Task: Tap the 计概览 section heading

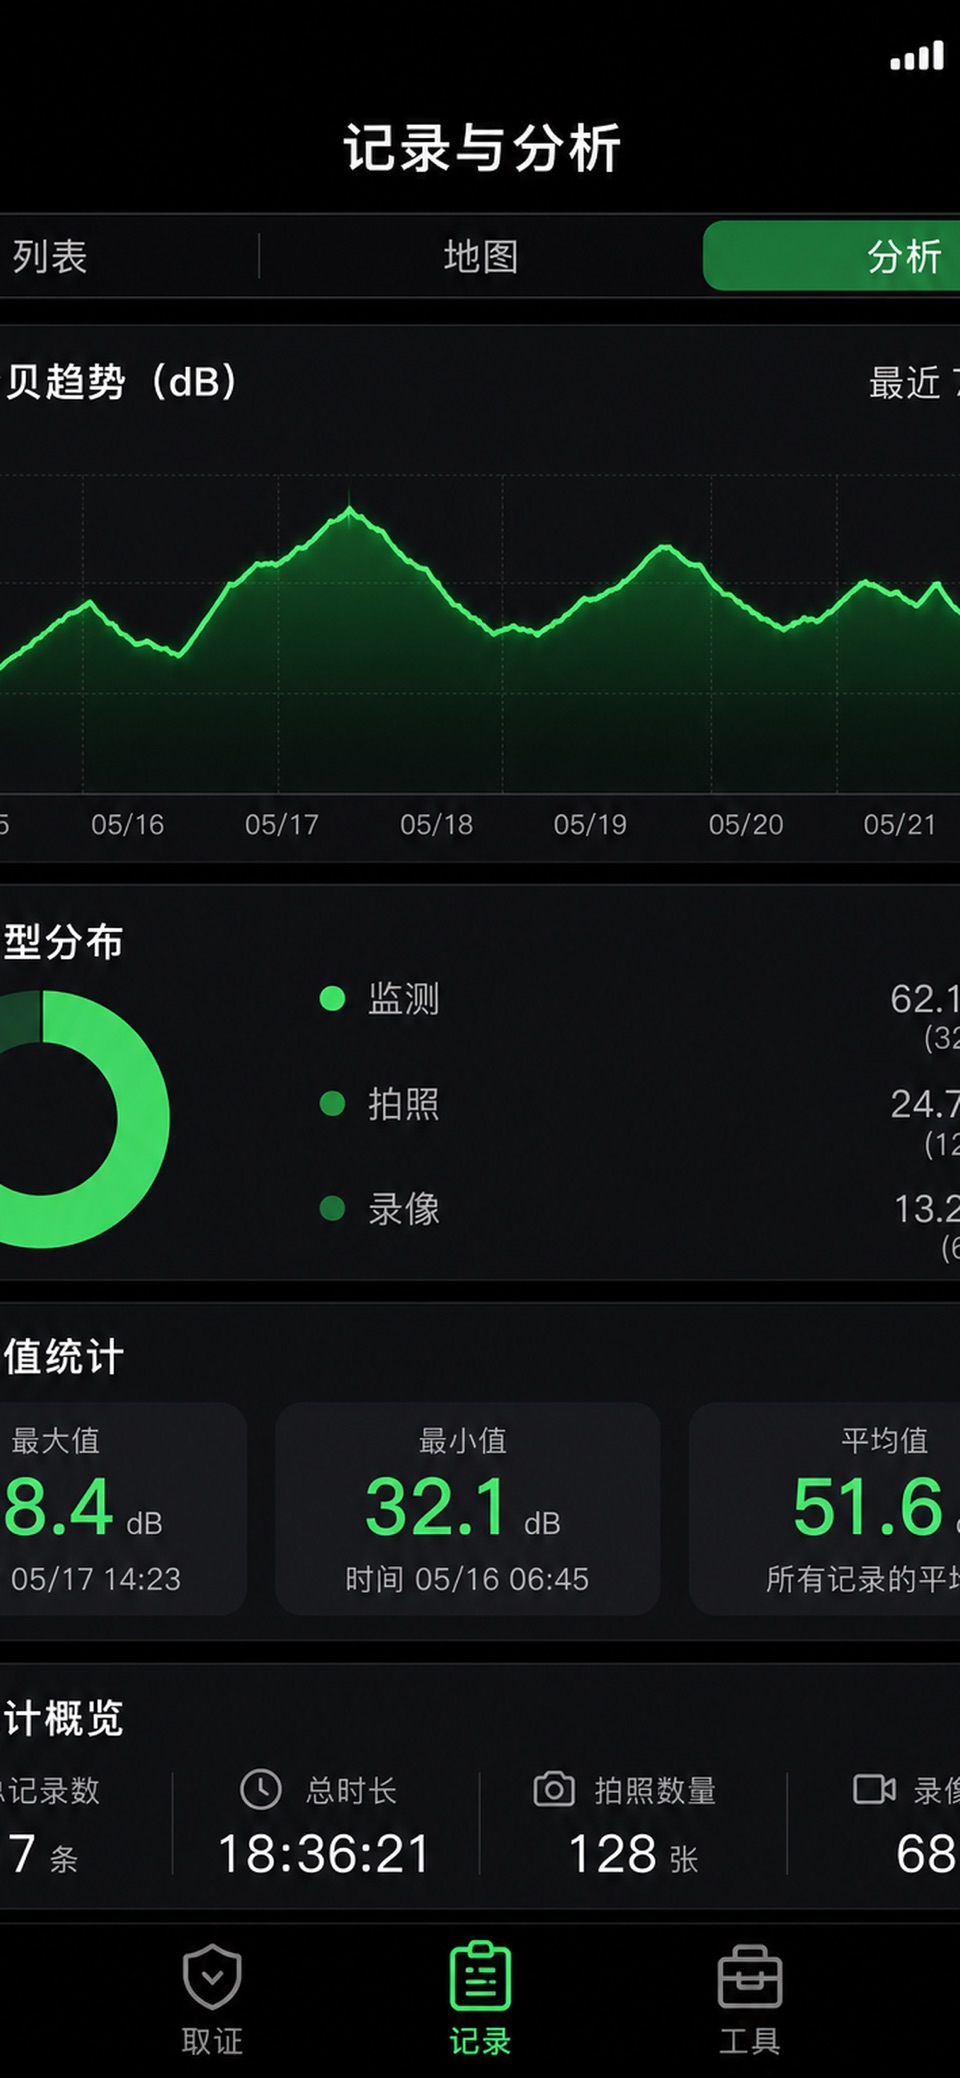Action: (62, 1718)
